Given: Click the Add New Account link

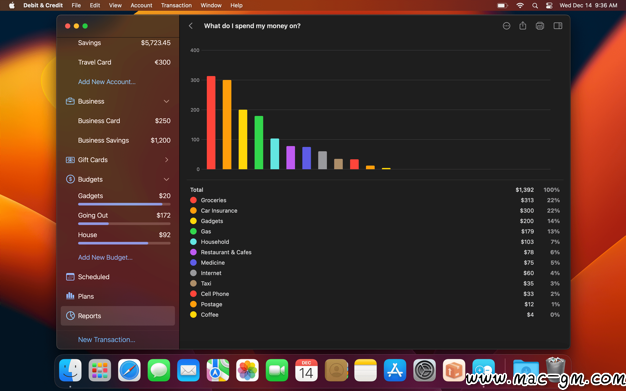Looking at the screenshot, I should (x=107, y=82).
